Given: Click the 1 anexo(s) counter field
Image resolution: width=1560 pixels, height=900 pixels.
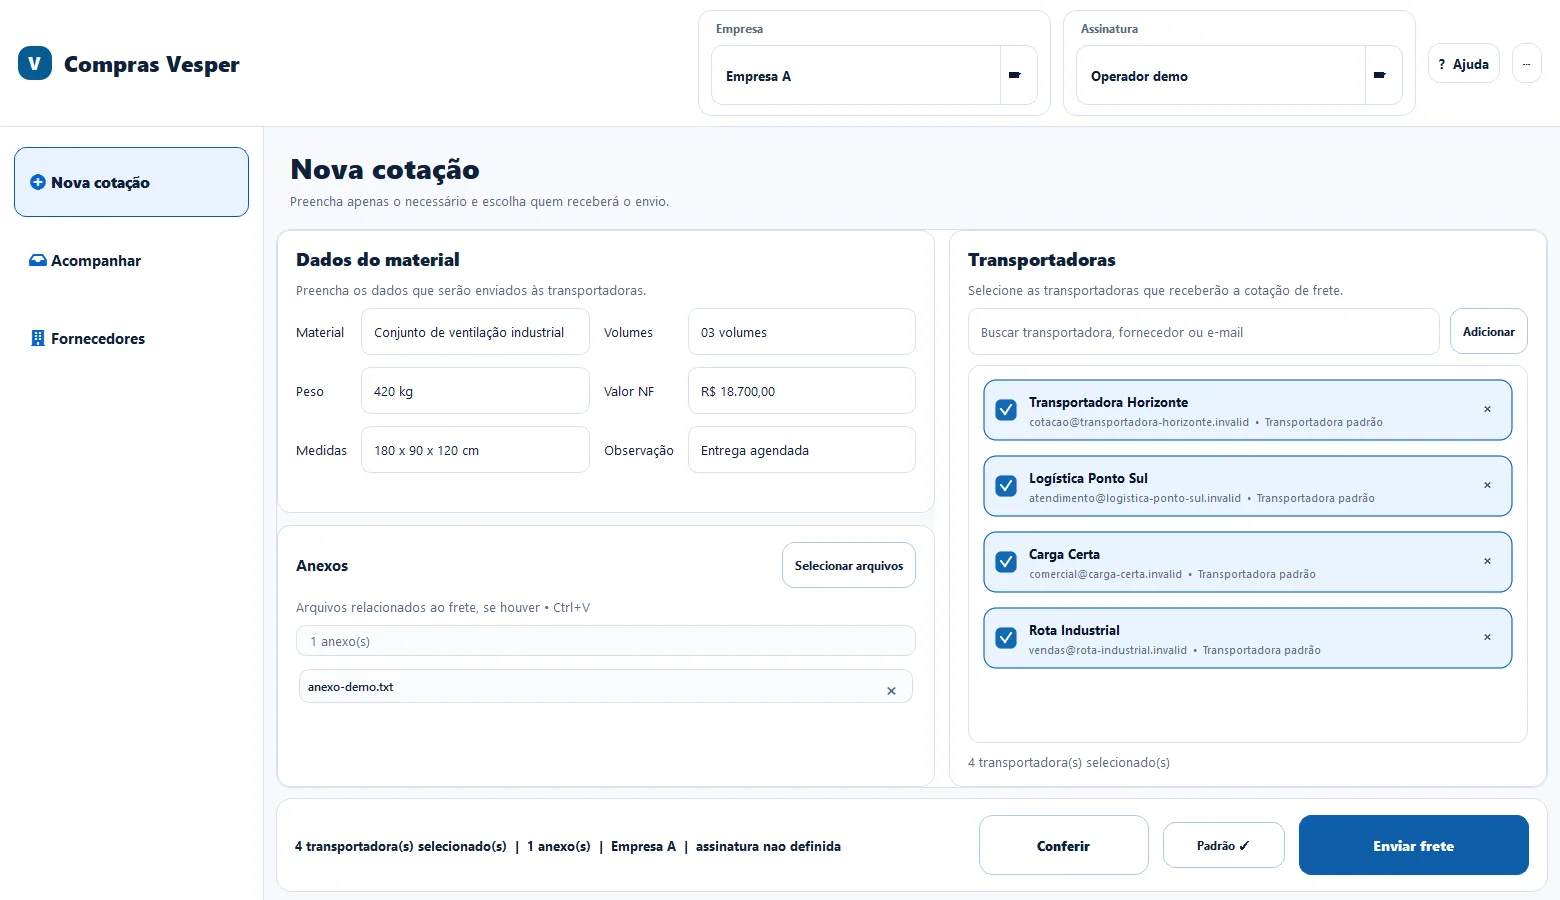Looking at the screenshot, I should tap(606, 641).
